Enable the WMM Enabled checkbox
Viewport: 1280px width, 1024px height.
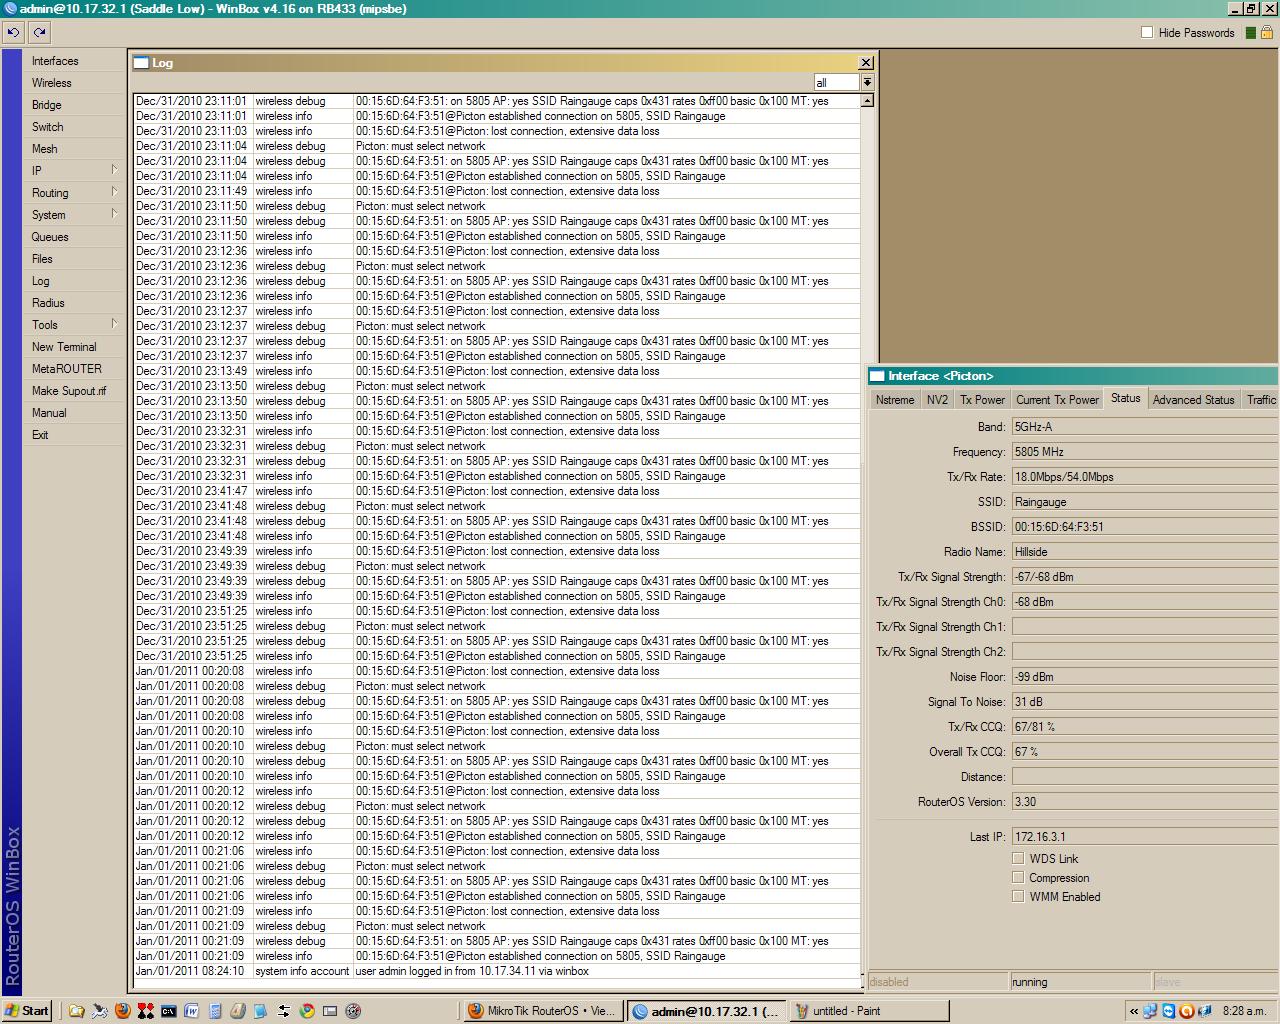tap(1018, 896)
